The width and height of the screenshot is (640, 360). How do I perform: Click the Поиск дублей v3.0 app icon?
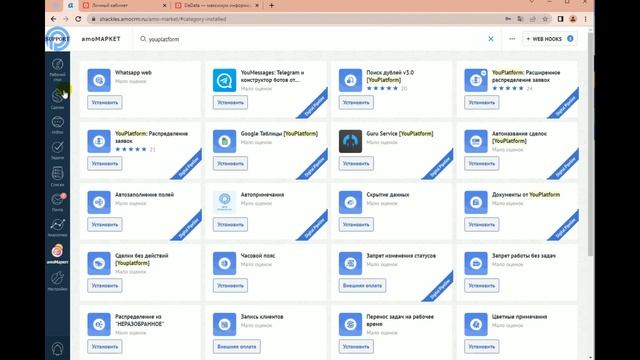[350, 80]
